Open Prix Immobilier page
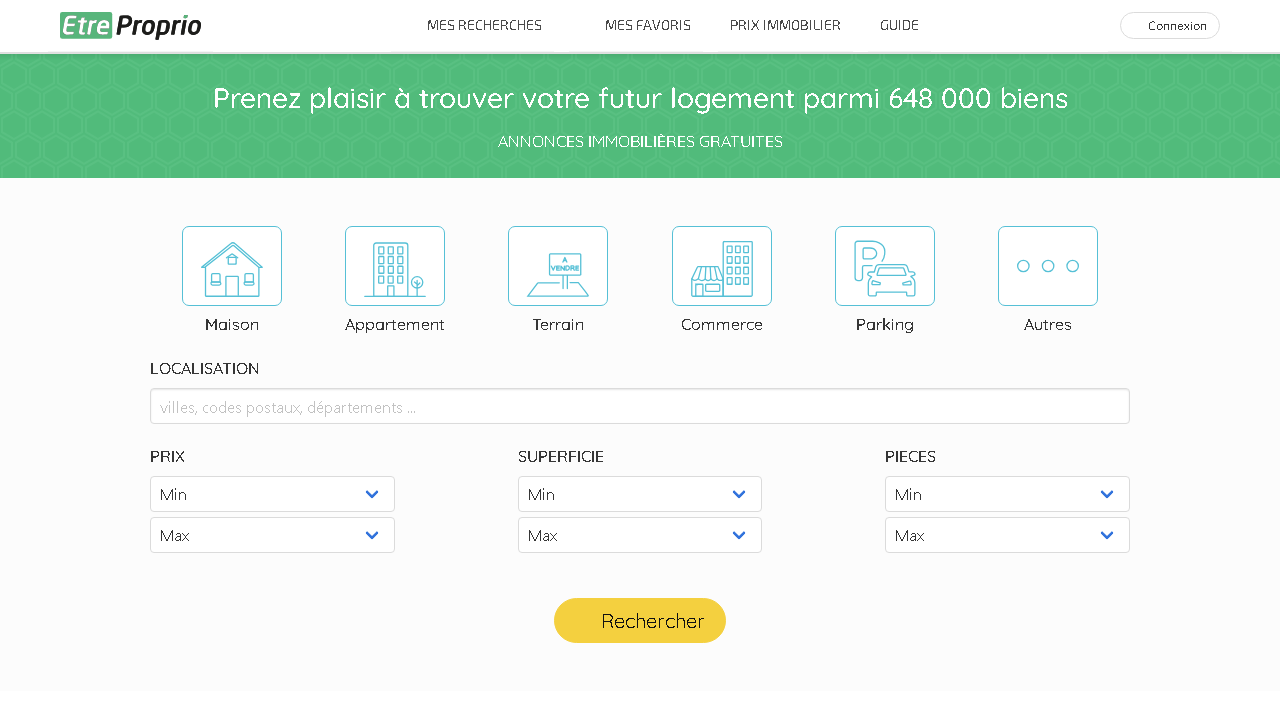Image resolution: width=1280 pixels, height=720 pixels. pyautogui.click(x=785, y=26)
